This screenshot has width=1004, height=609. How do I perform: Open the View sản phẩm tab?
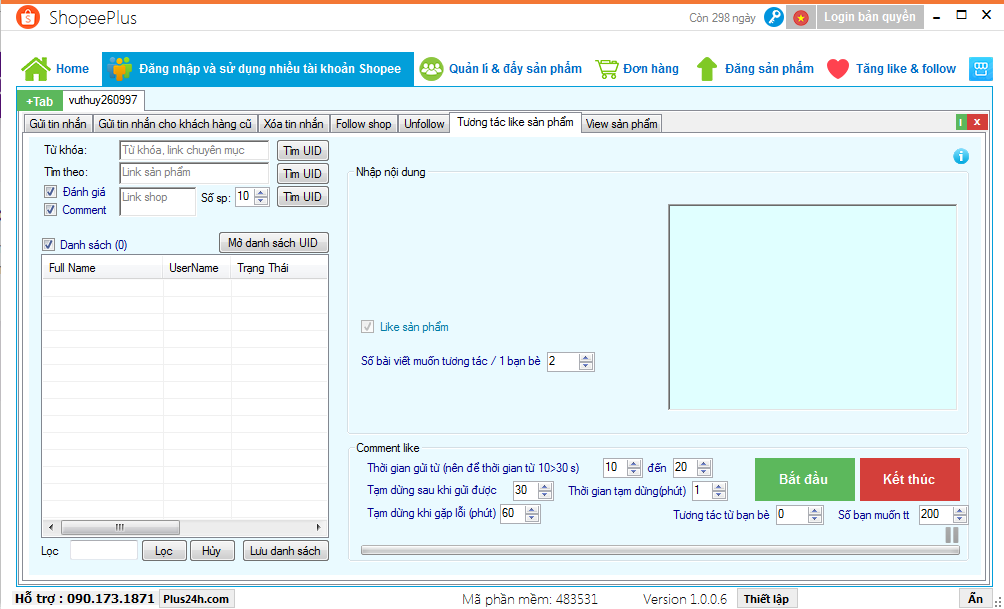pos(621,124)
